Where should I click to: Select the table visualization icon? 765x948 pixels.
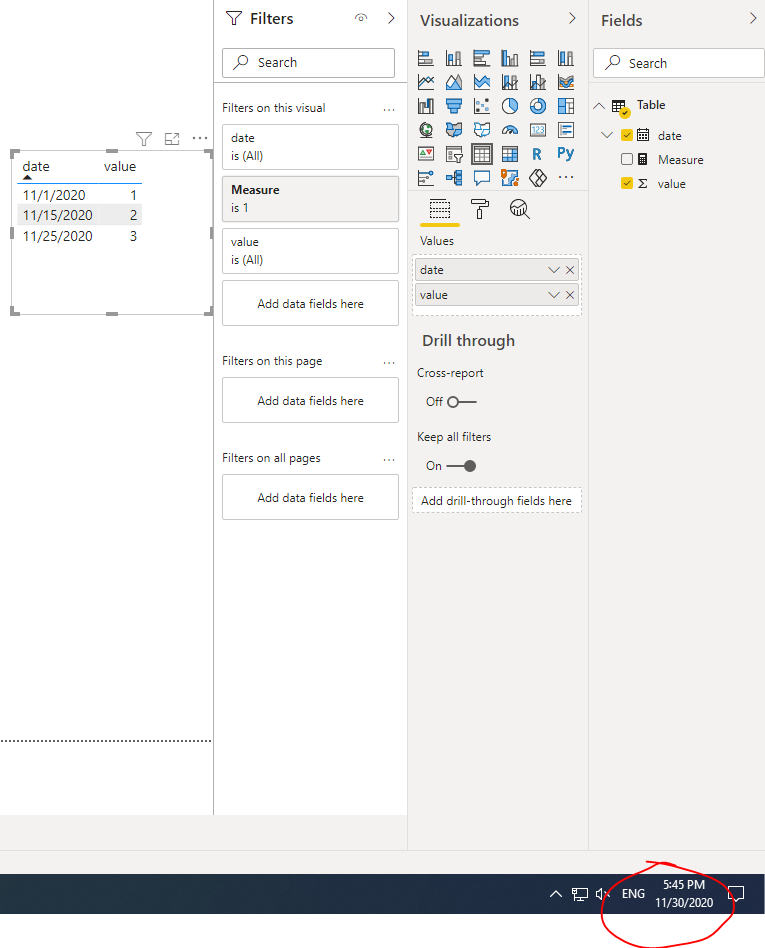482,154
